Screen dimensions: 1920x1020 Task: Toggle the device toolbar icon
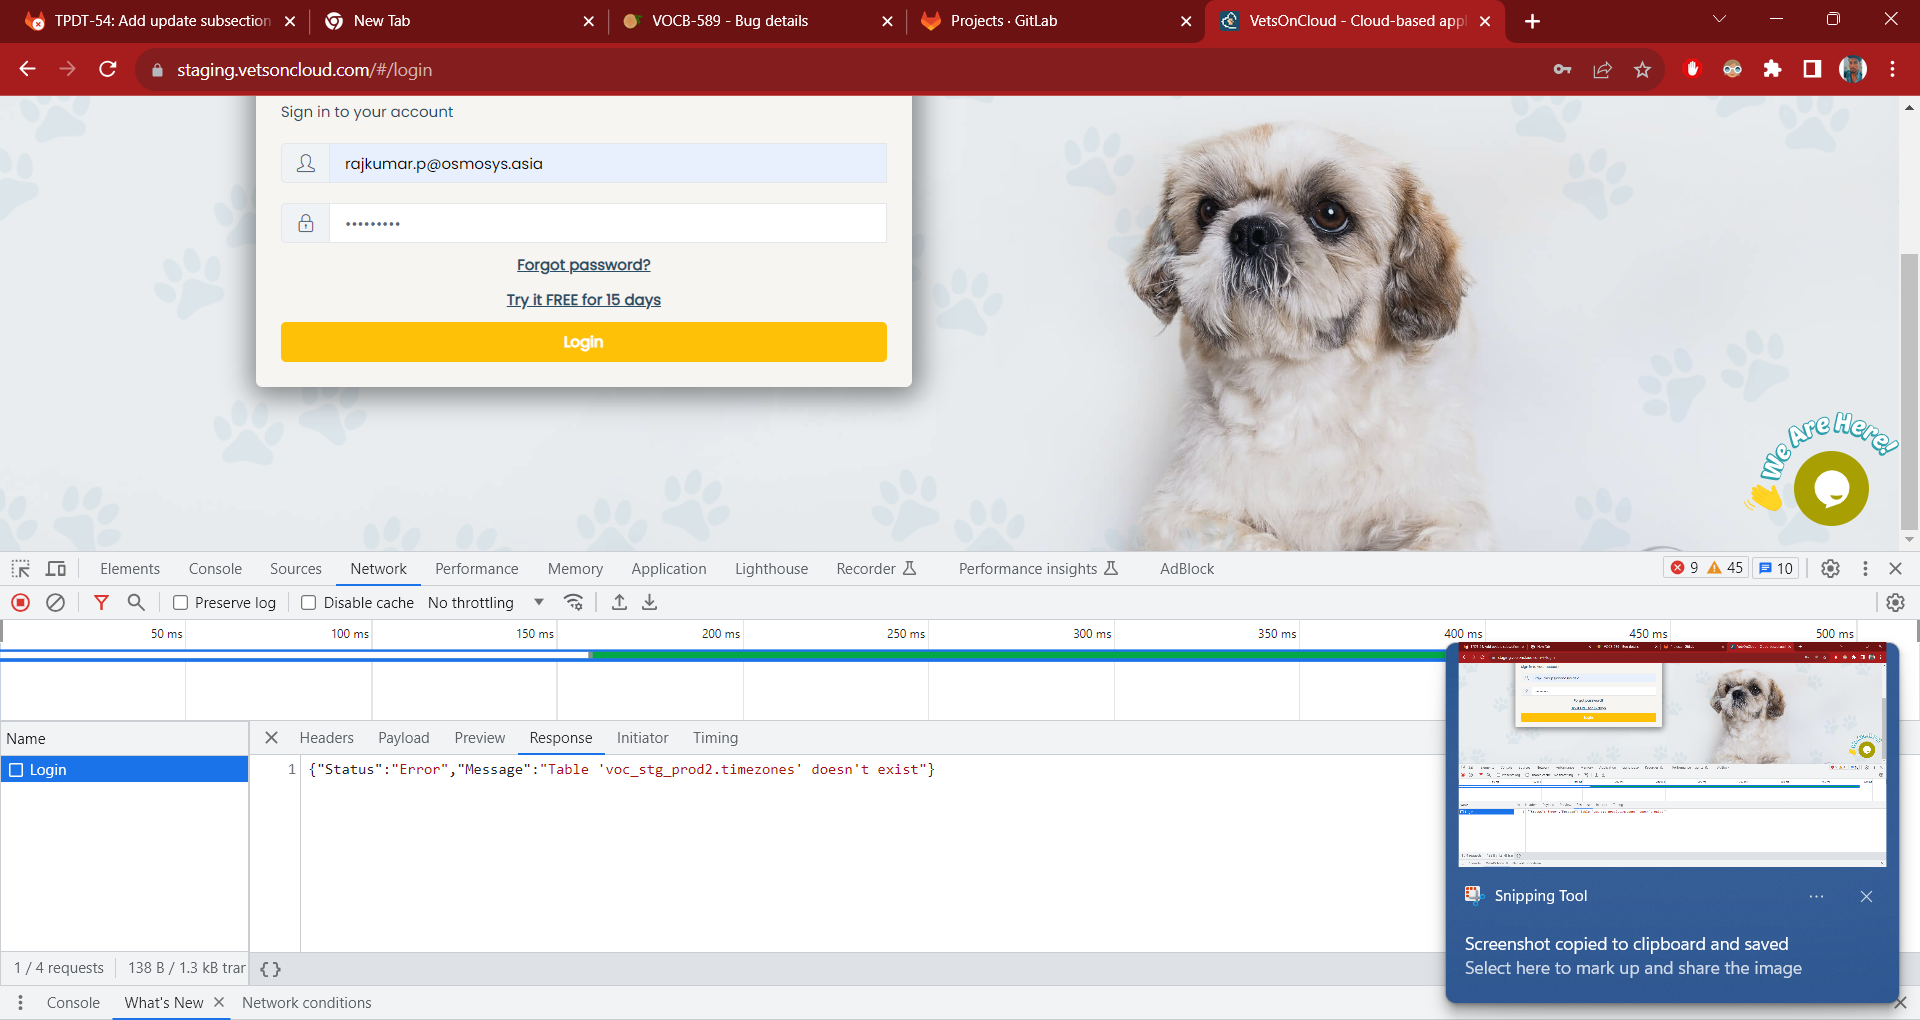(56, 569)
